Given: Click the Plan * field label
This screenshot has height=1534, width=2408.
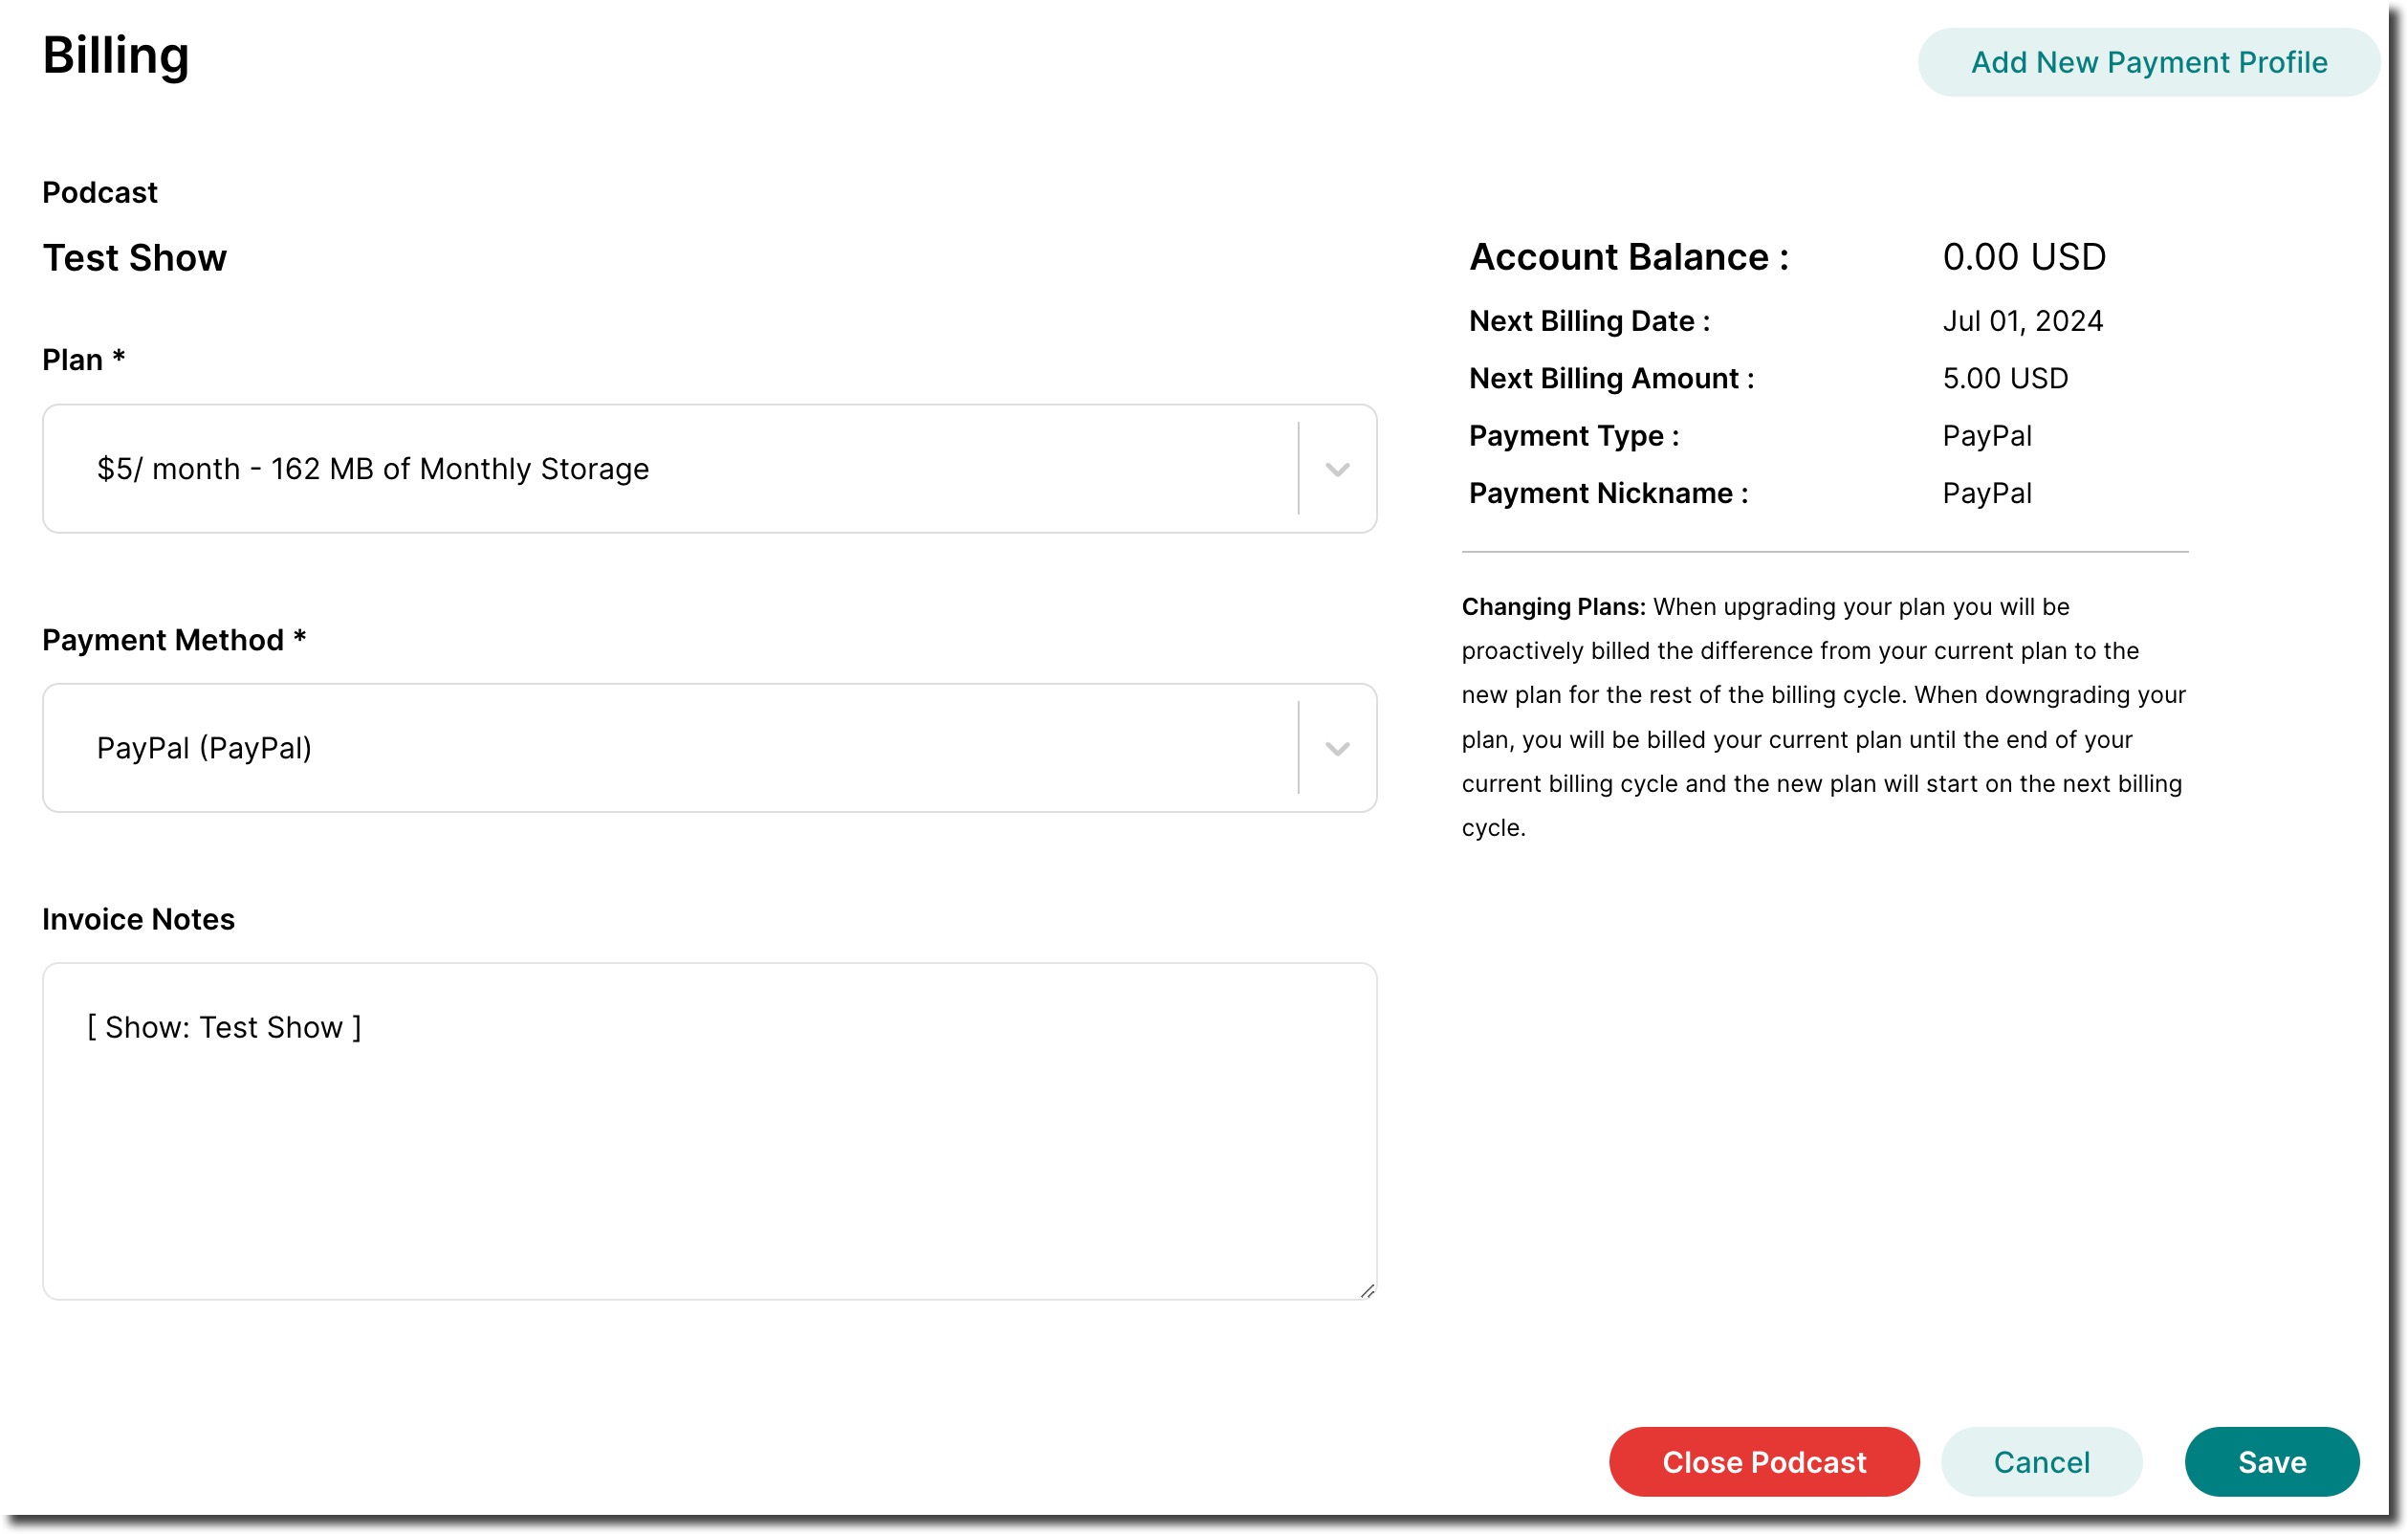Looking at the screenshot, I should click(x=83, y=360).
